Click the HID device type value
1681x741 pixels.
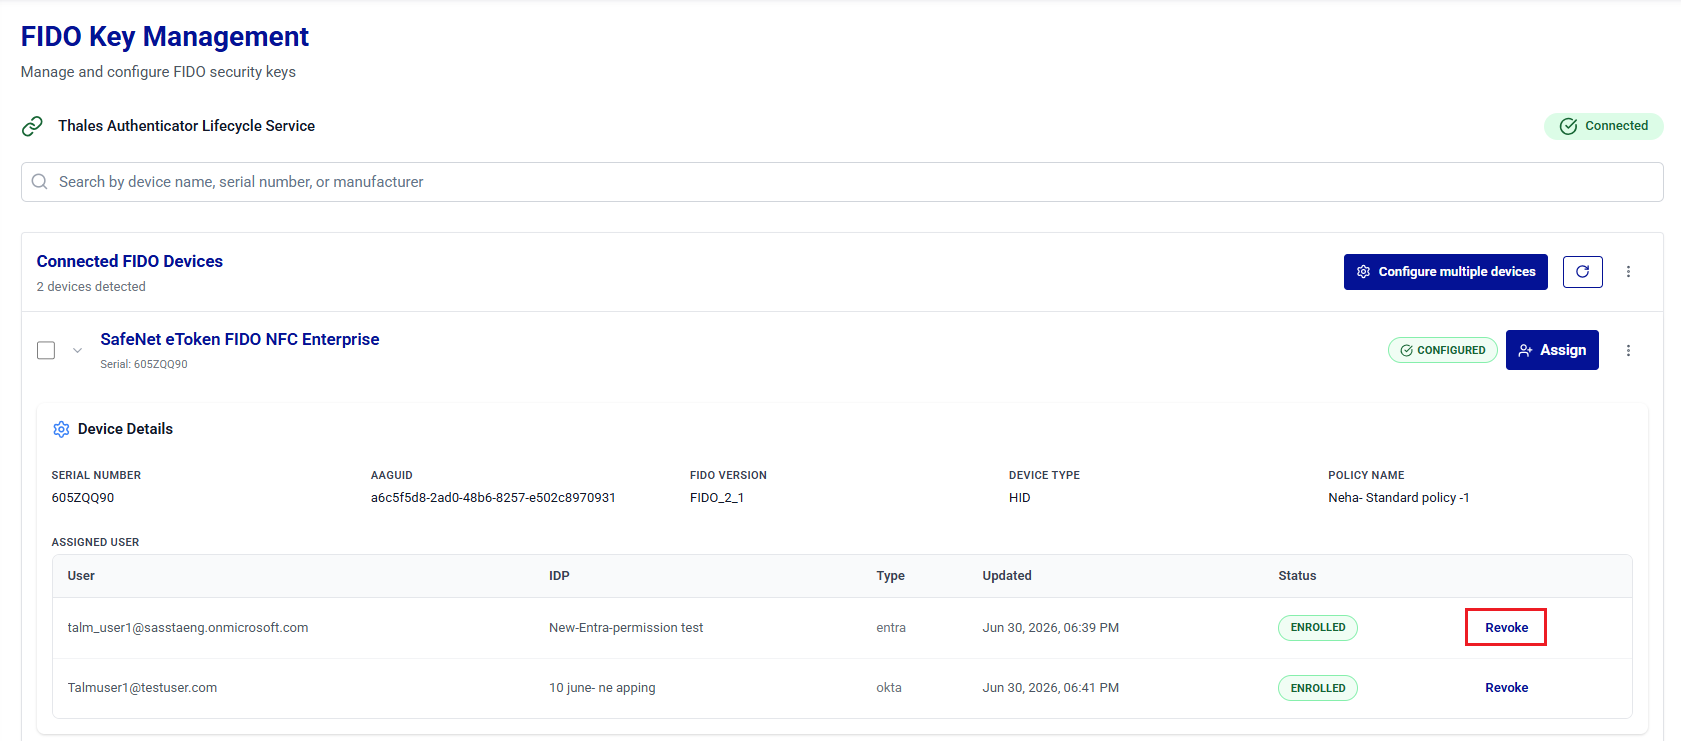click(1020, 498)
